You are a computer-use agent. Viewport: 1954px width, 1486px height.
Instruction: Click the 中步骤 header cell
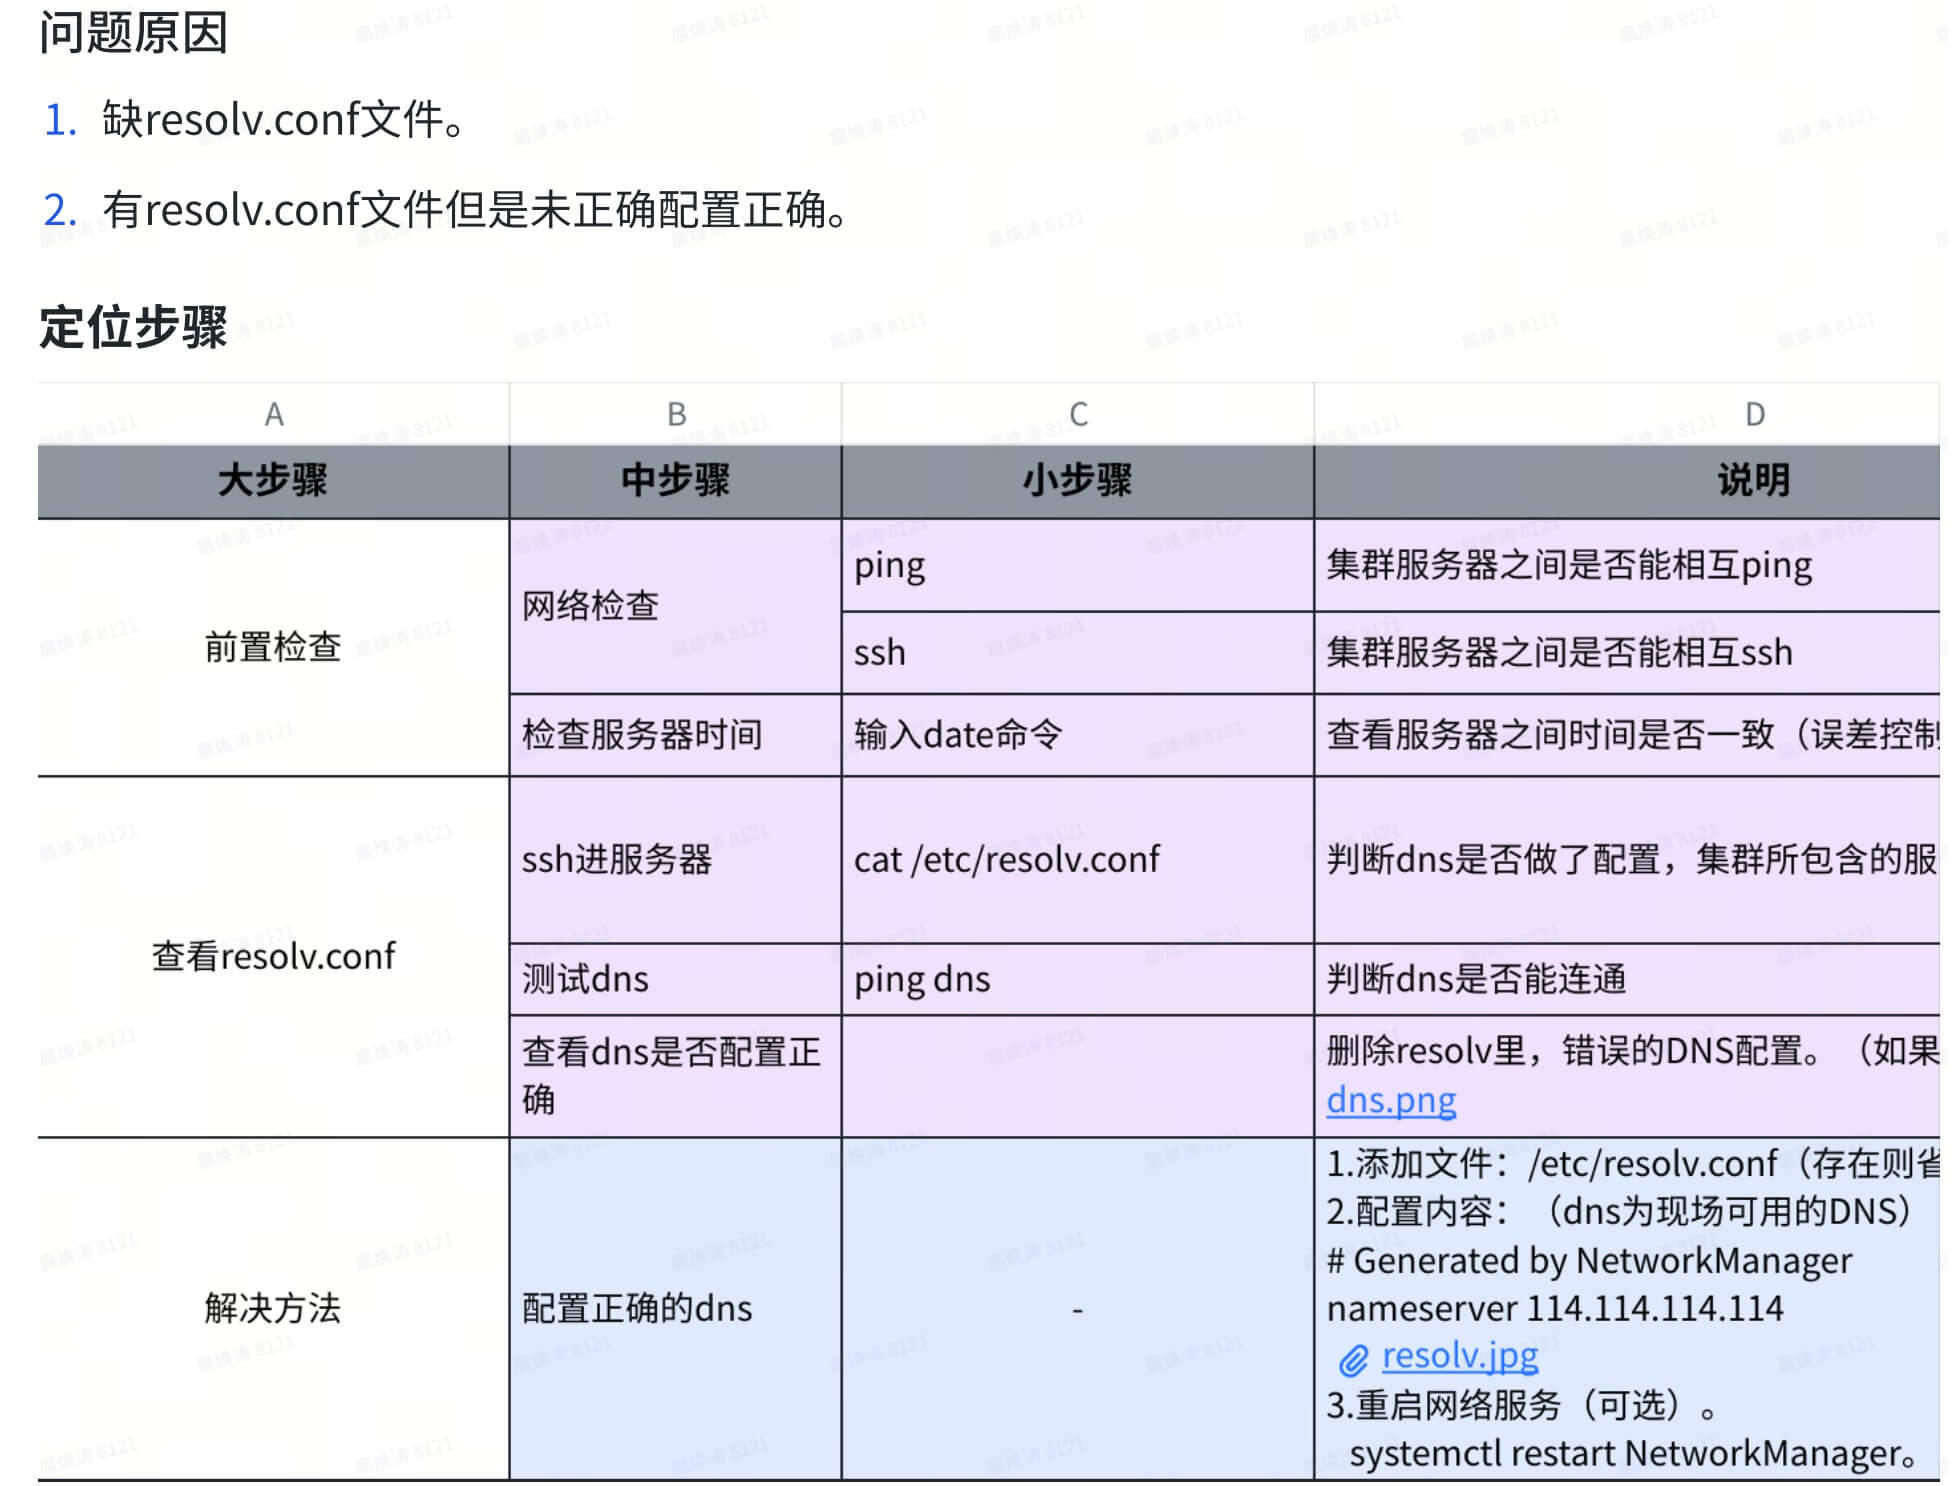pos(676,481)
